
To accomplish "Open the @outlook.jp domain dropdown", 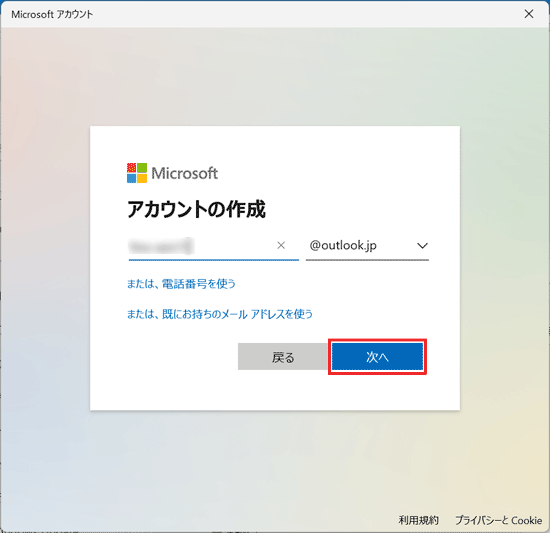I will tap(367, 246).
